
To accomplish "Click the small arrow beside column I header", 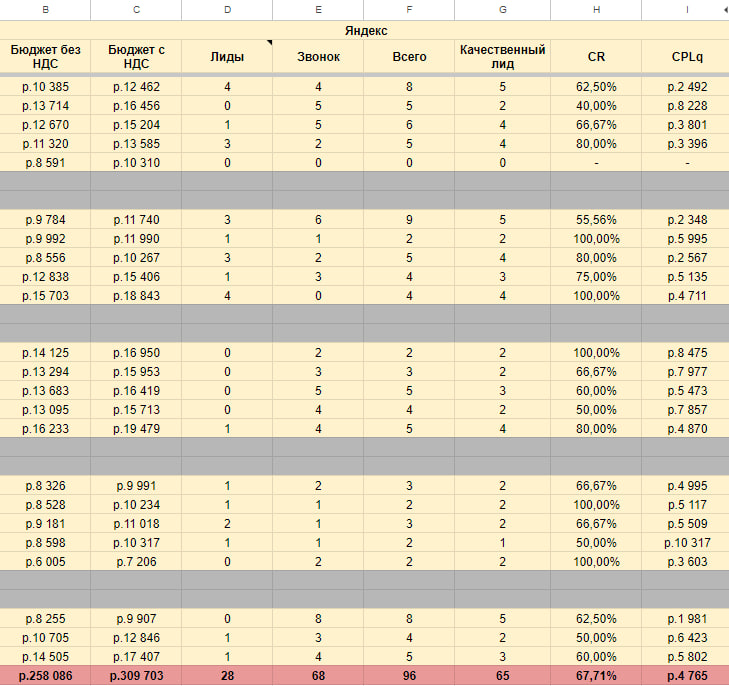I will point(724,10).
